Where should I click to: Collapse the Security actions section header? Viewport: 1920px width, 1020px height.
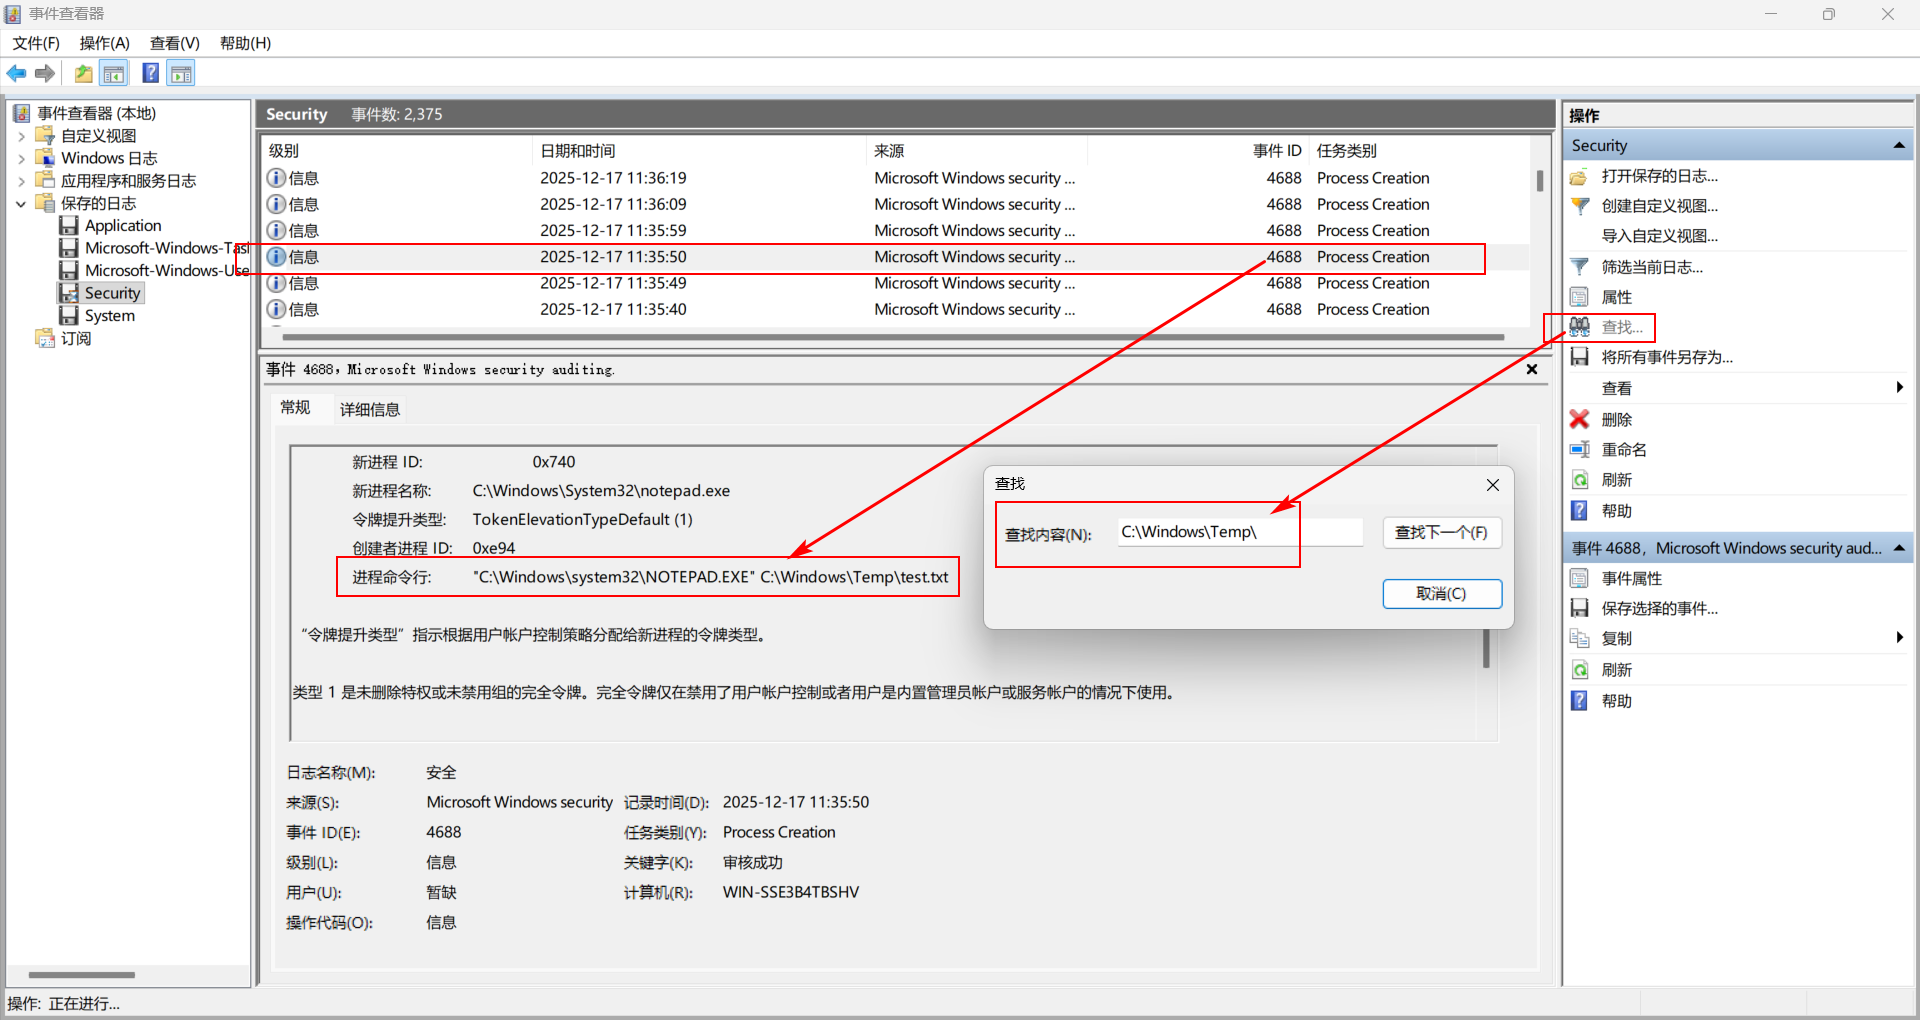(1898, 146)
